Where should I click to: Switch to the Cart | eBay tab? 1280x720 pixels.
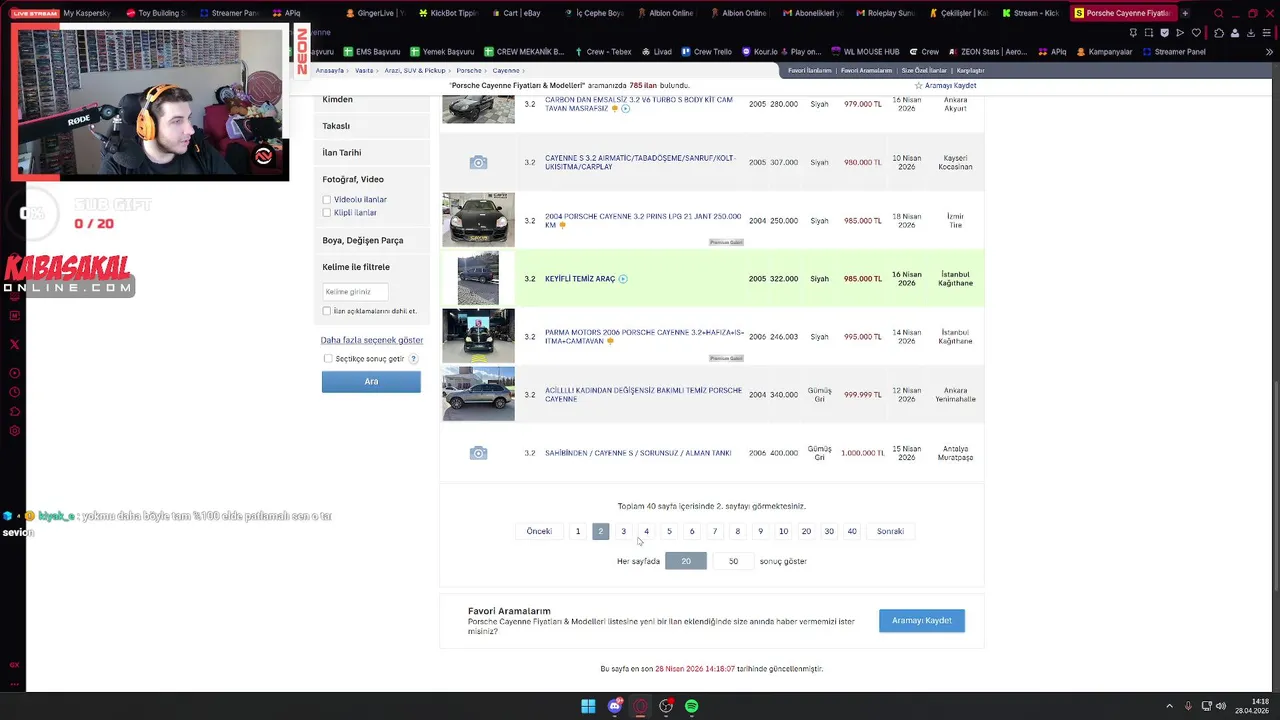[x=521, y=13]
